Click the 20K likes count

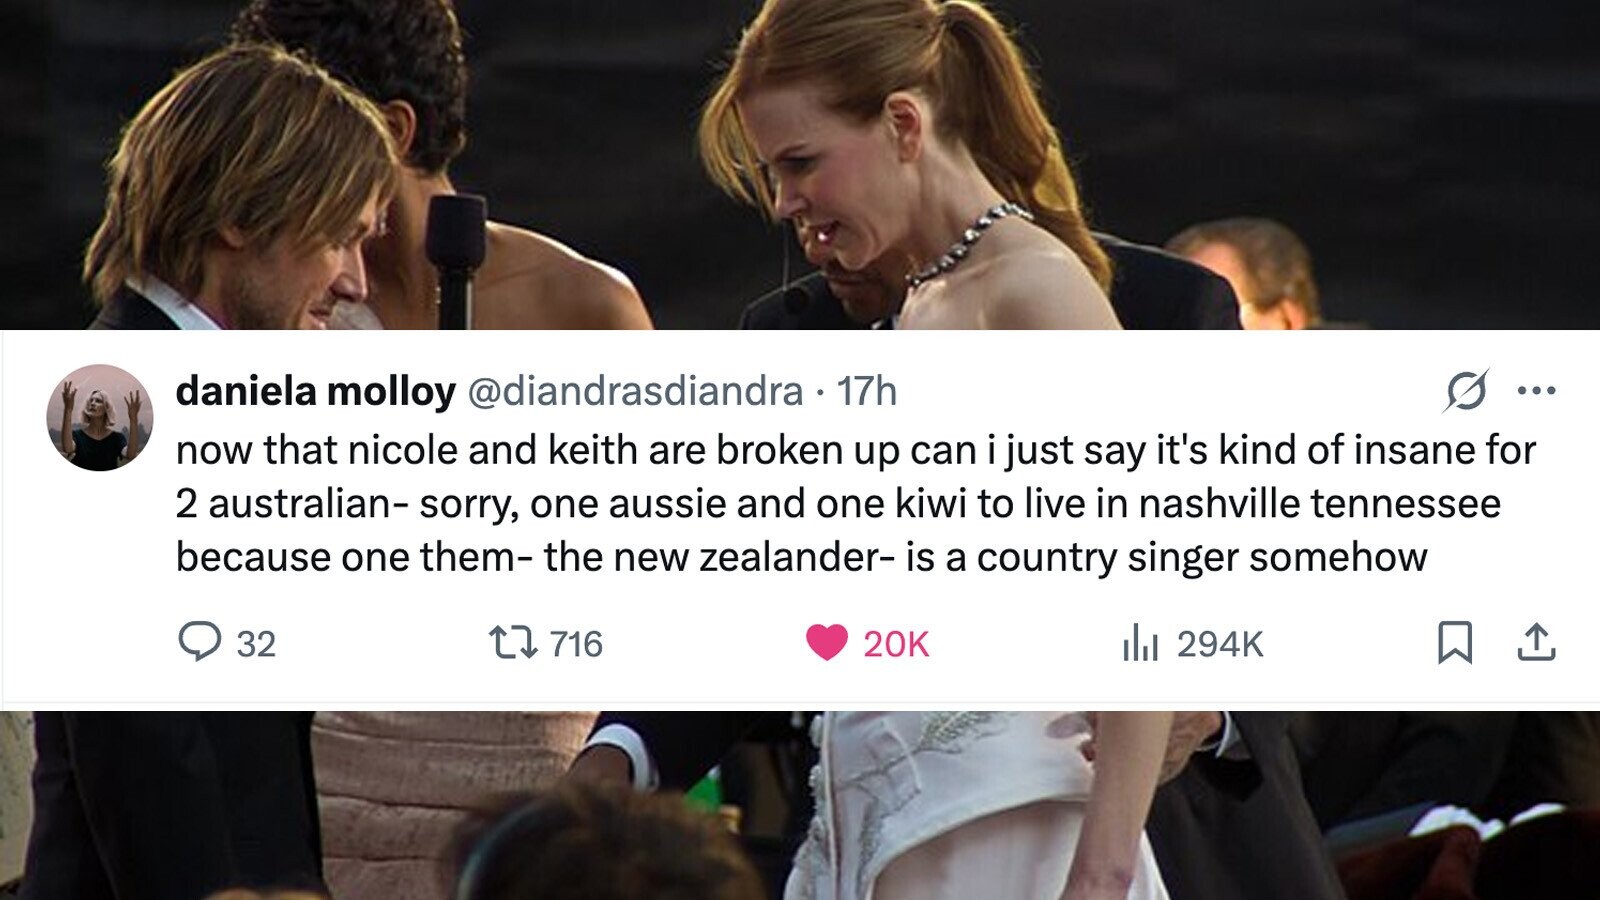[896, 644]
